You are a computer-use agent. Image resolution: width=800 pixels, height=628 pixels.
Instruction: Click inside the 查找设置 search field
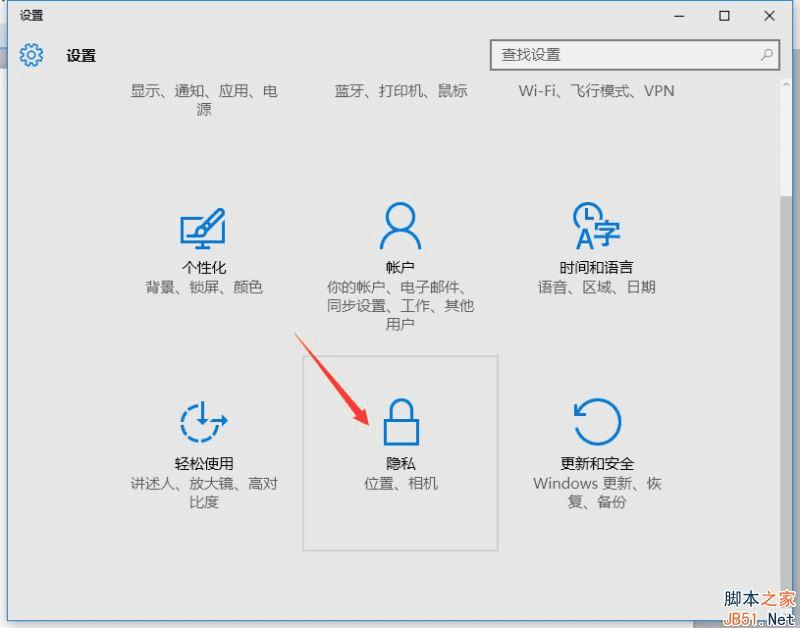(x=635, y=55)
